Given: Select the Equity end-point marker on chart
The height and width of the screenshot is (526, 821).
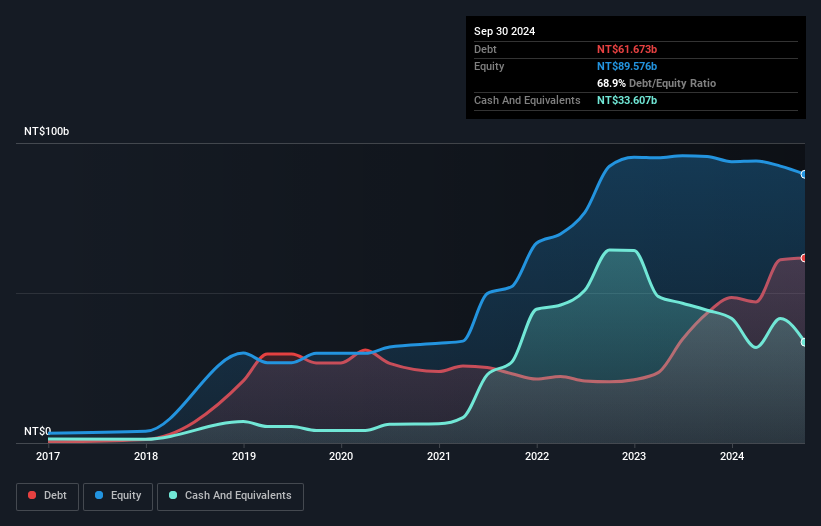Looking at the screenshot, I should pyautogui.click(x=804, y=174).
